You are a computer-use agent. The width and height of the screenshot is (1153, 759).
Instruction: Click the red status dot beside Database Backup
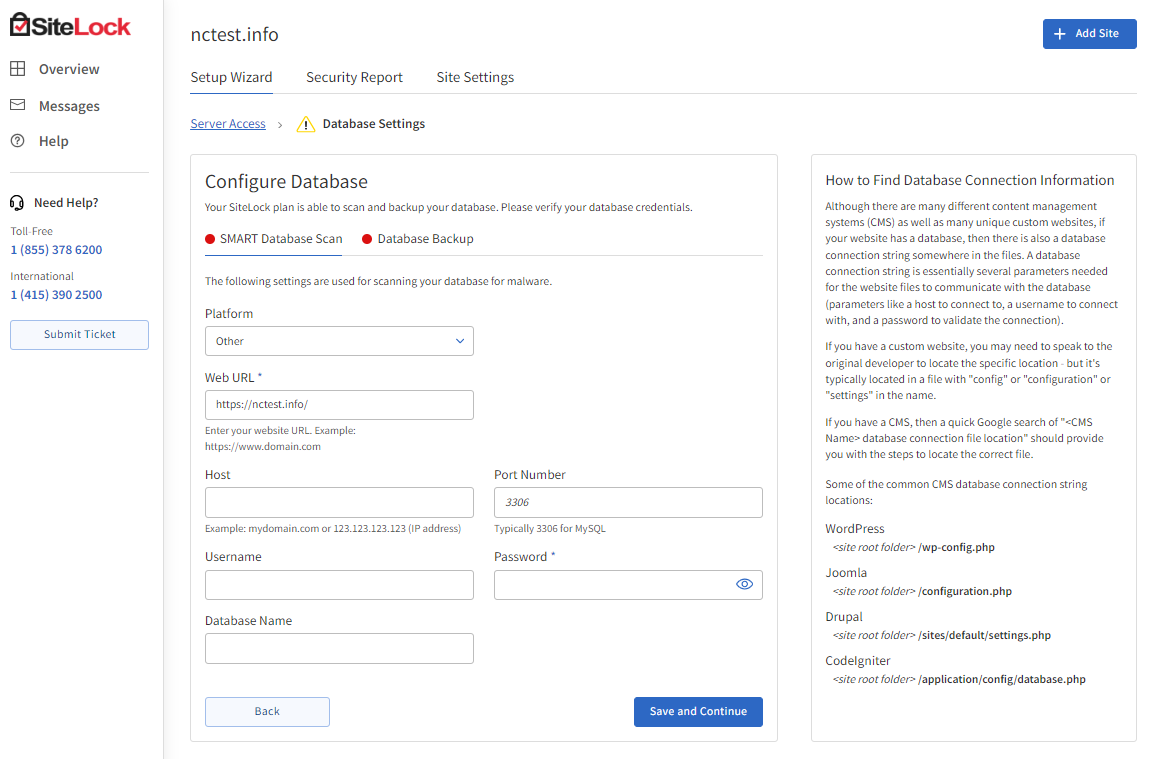coord(367,239)
